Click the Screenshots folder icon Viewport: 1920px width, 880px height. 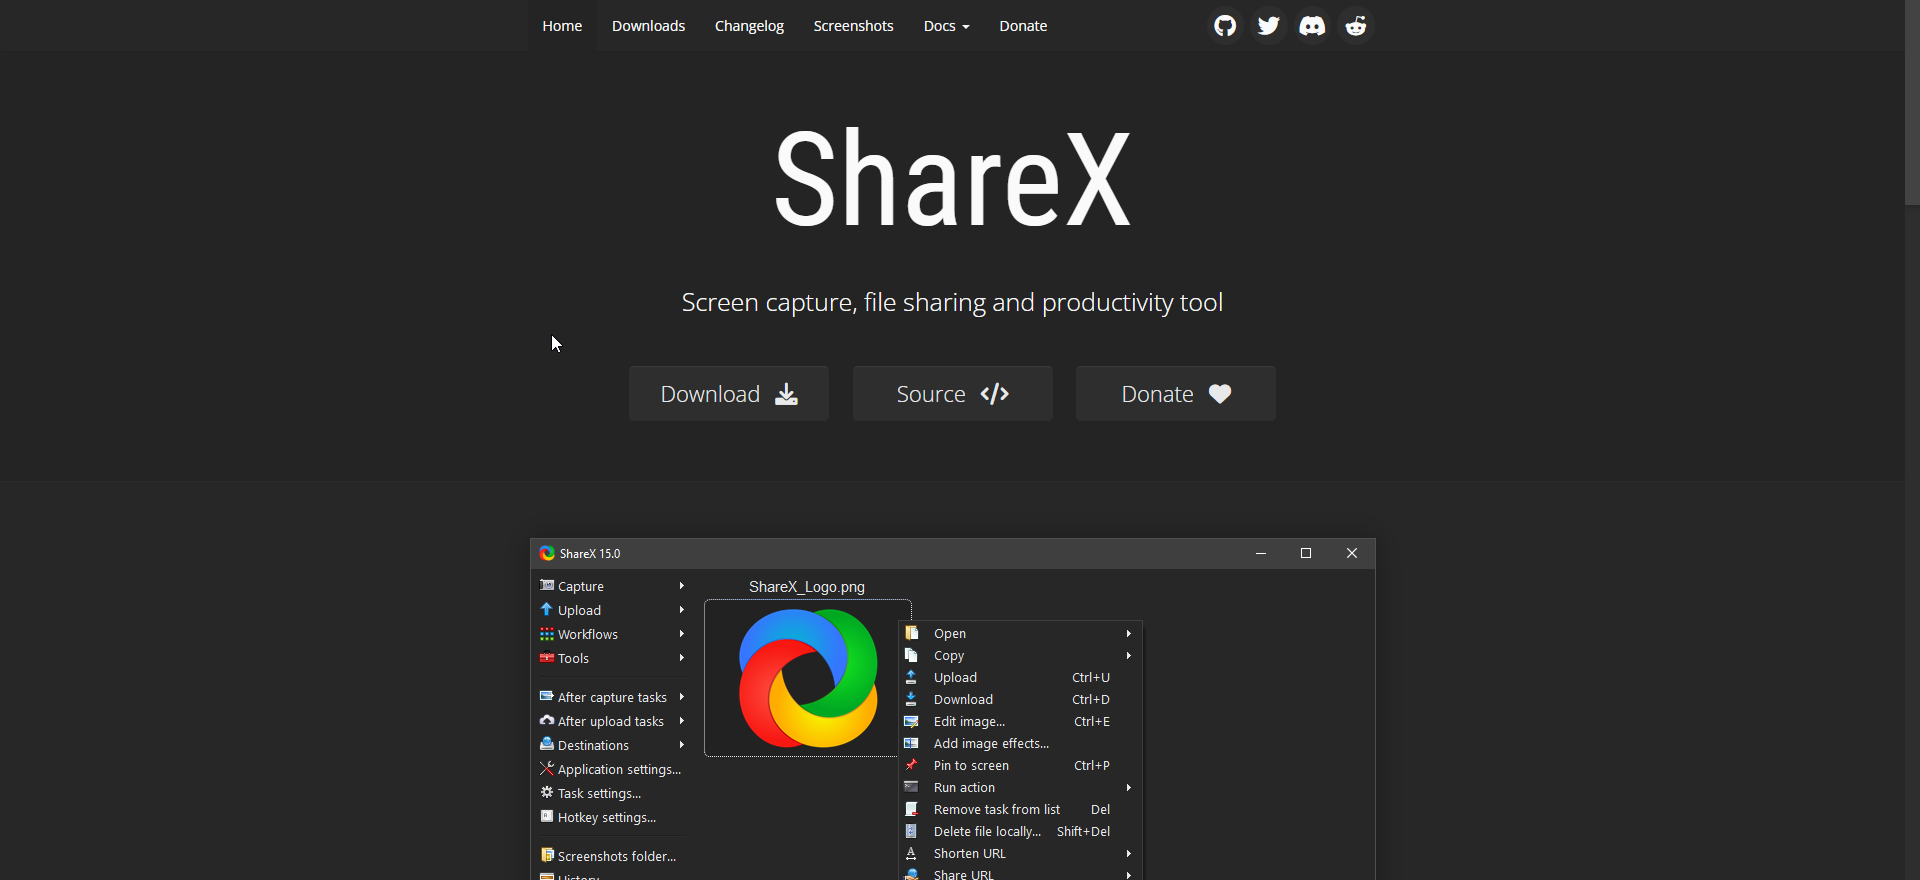[x=547, y=855]
